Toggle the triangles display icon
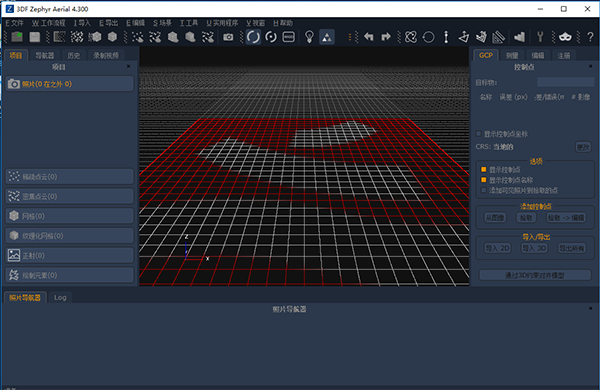 tap(327, 37)
